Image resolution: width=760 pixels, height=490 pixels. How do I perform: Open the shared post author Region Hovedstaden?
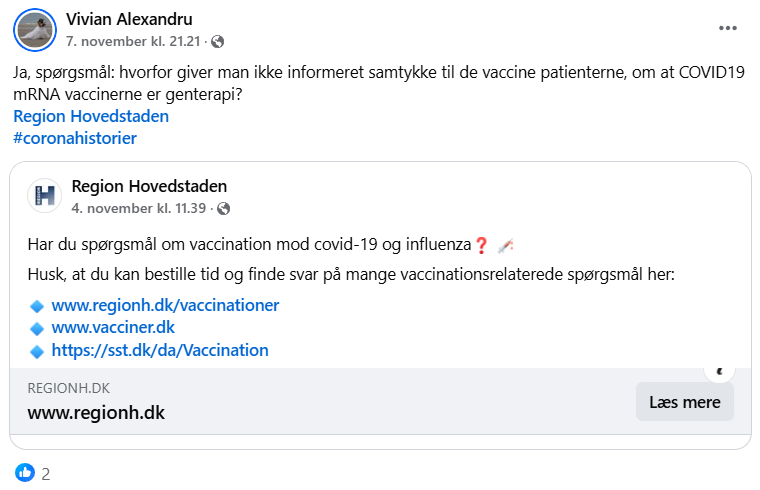coord(149,186)
